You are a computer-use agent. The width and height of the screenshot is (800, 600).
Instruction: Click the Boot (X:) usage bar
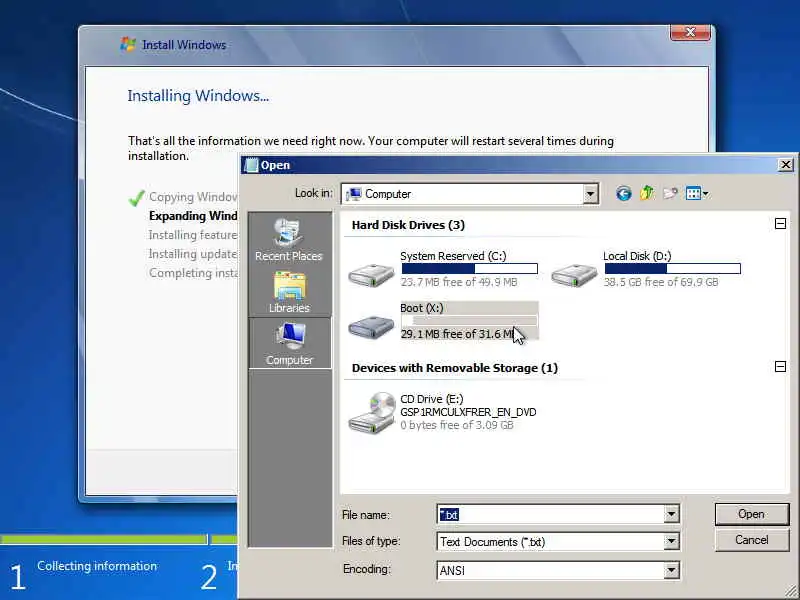click(469, 320)
